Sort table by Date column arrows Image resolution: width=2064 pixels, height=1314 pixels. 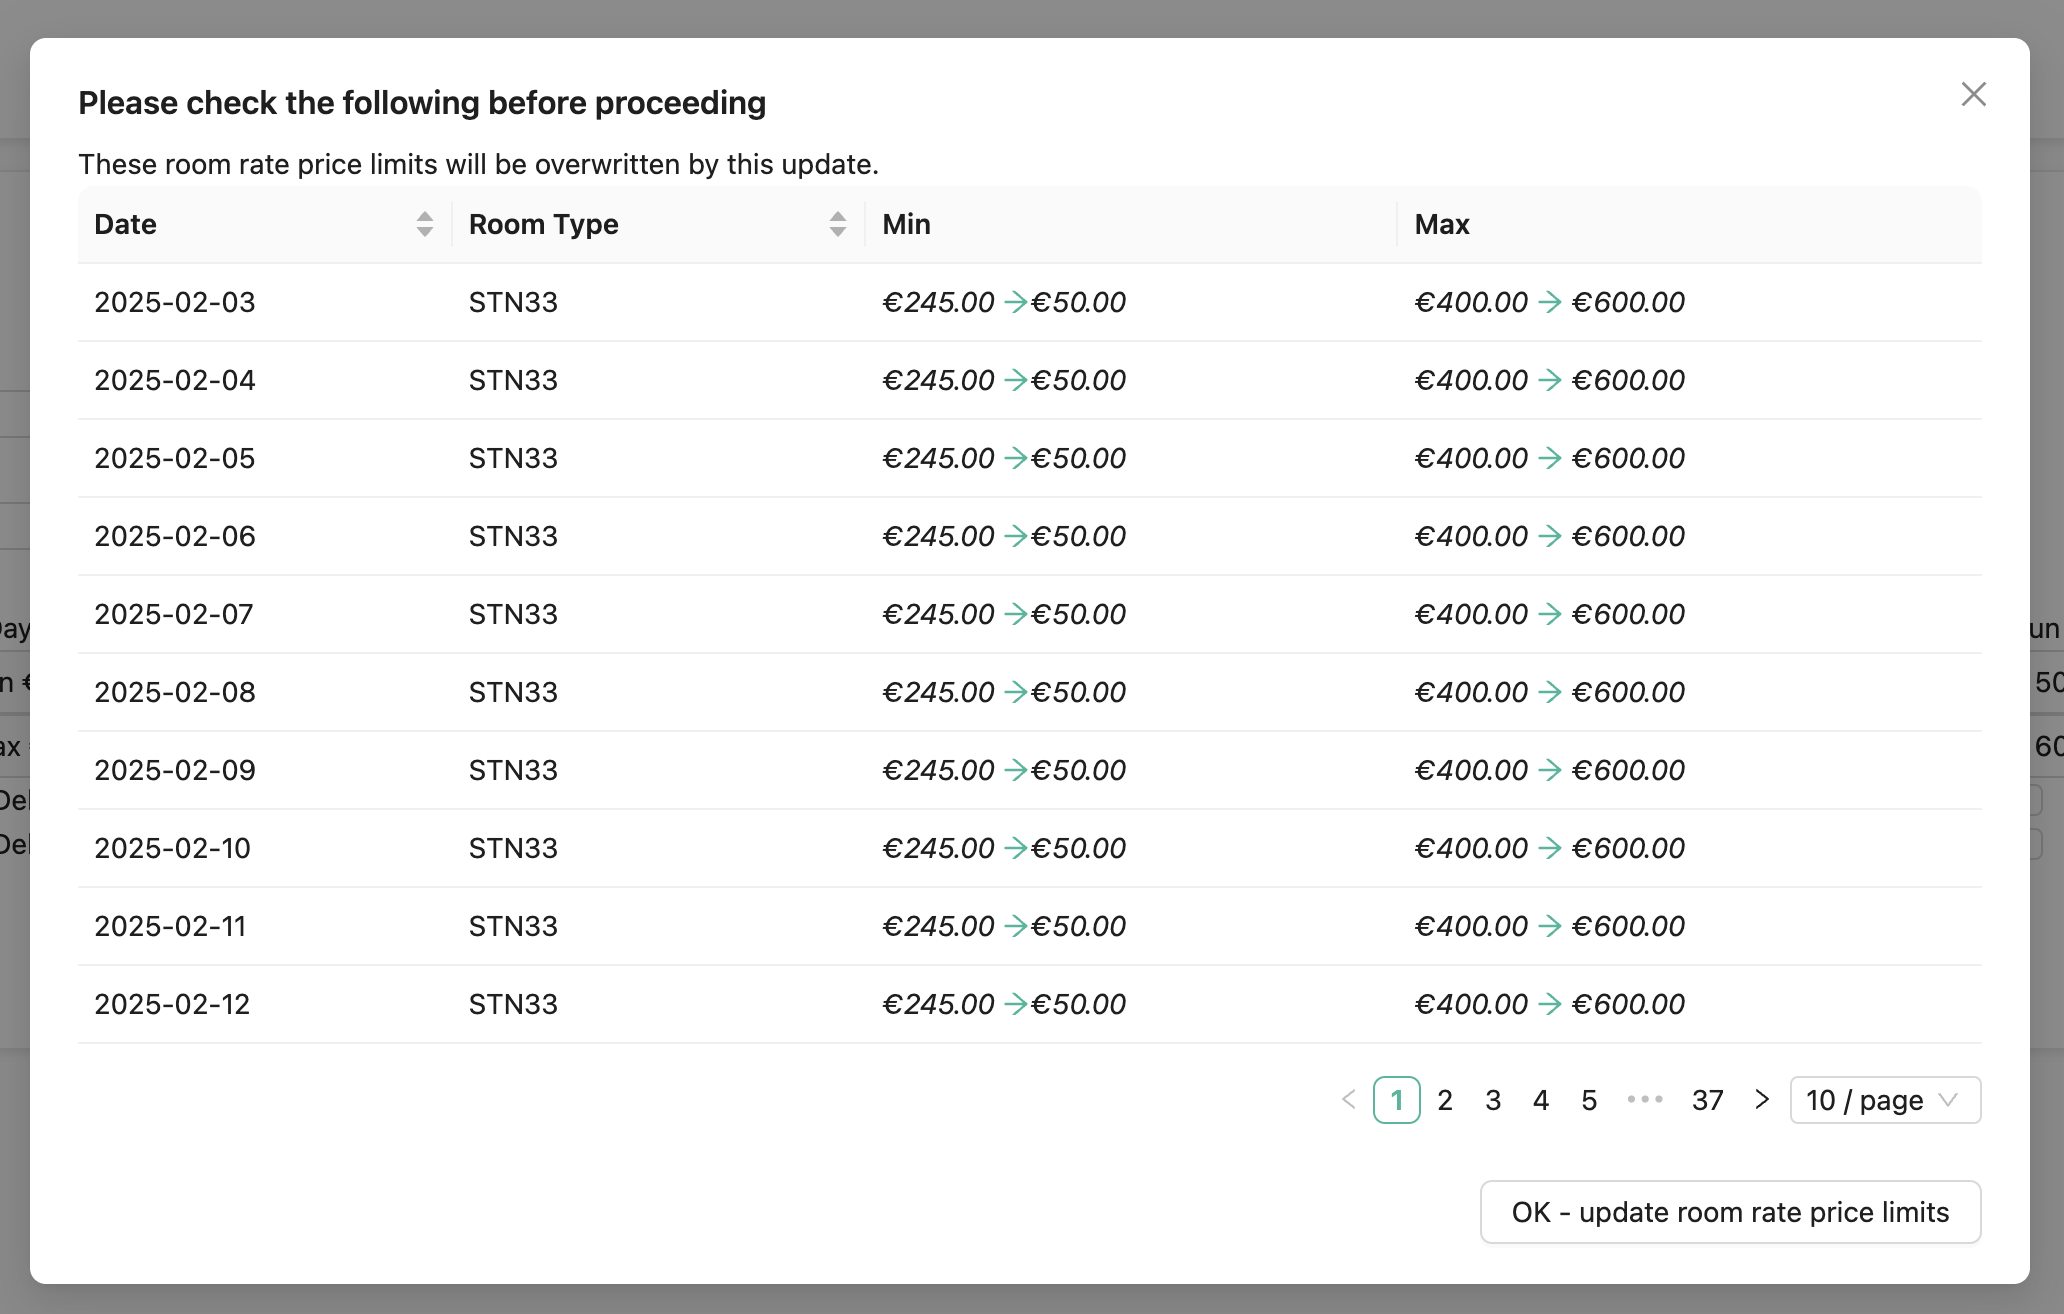point(425,224)
